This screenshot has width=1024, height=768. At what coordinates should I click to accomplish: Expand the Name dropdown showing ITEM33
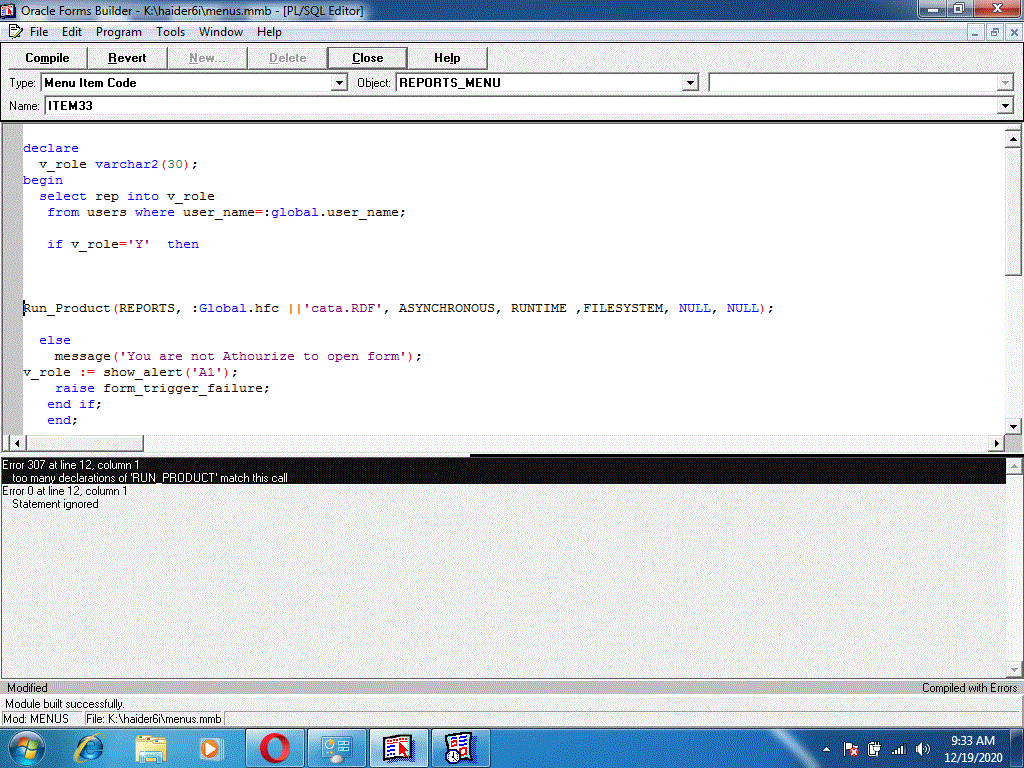click(x=1005, y=106)
